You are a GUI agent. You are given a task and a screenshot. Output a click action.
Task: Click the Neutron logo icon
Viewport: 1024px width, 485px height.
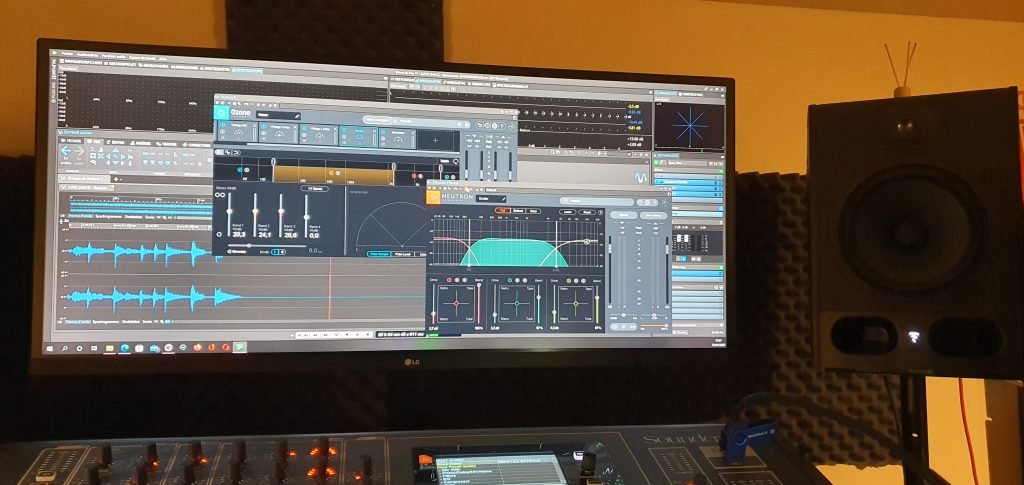coord(434,197)
